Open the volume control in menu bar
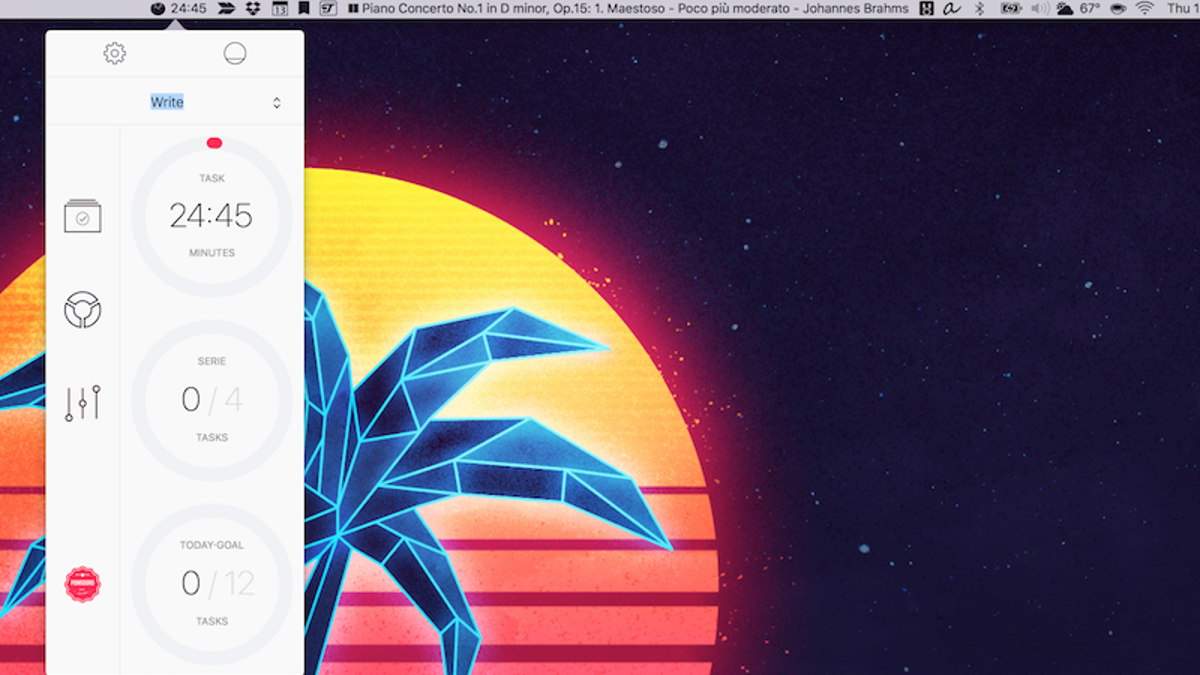Screen dimensions: 1200x675 [1040, 9]
